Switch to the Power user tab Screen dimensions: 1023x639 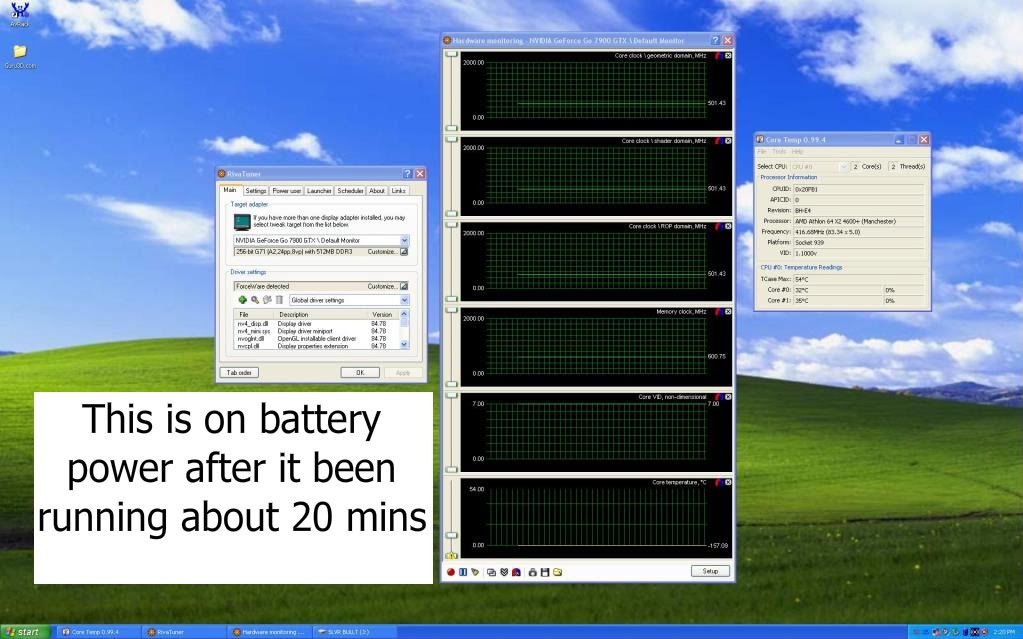(x=286, y=191)
